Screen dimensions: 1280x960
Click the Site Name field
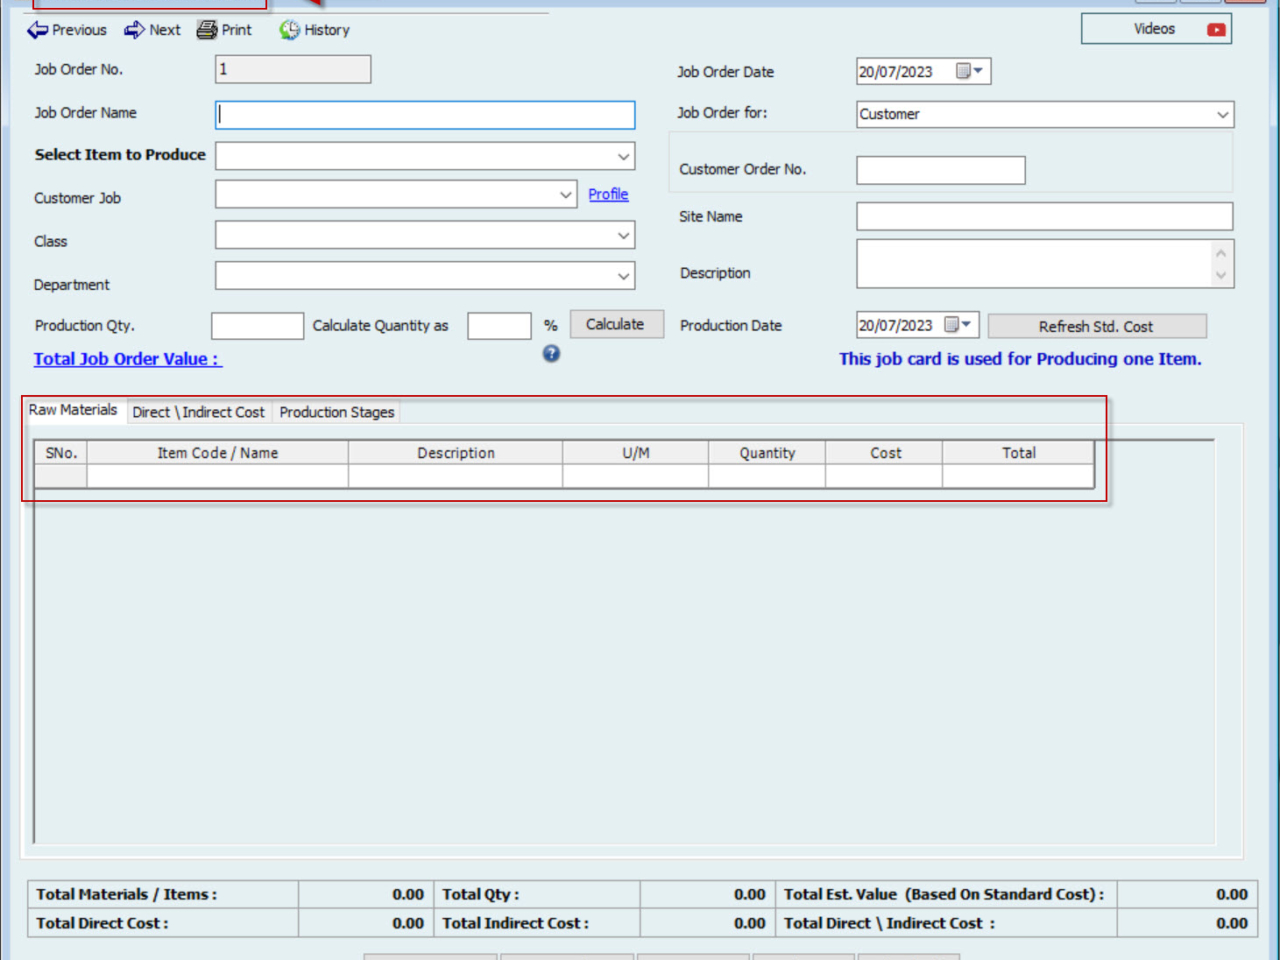click(x=1045, y=216)
